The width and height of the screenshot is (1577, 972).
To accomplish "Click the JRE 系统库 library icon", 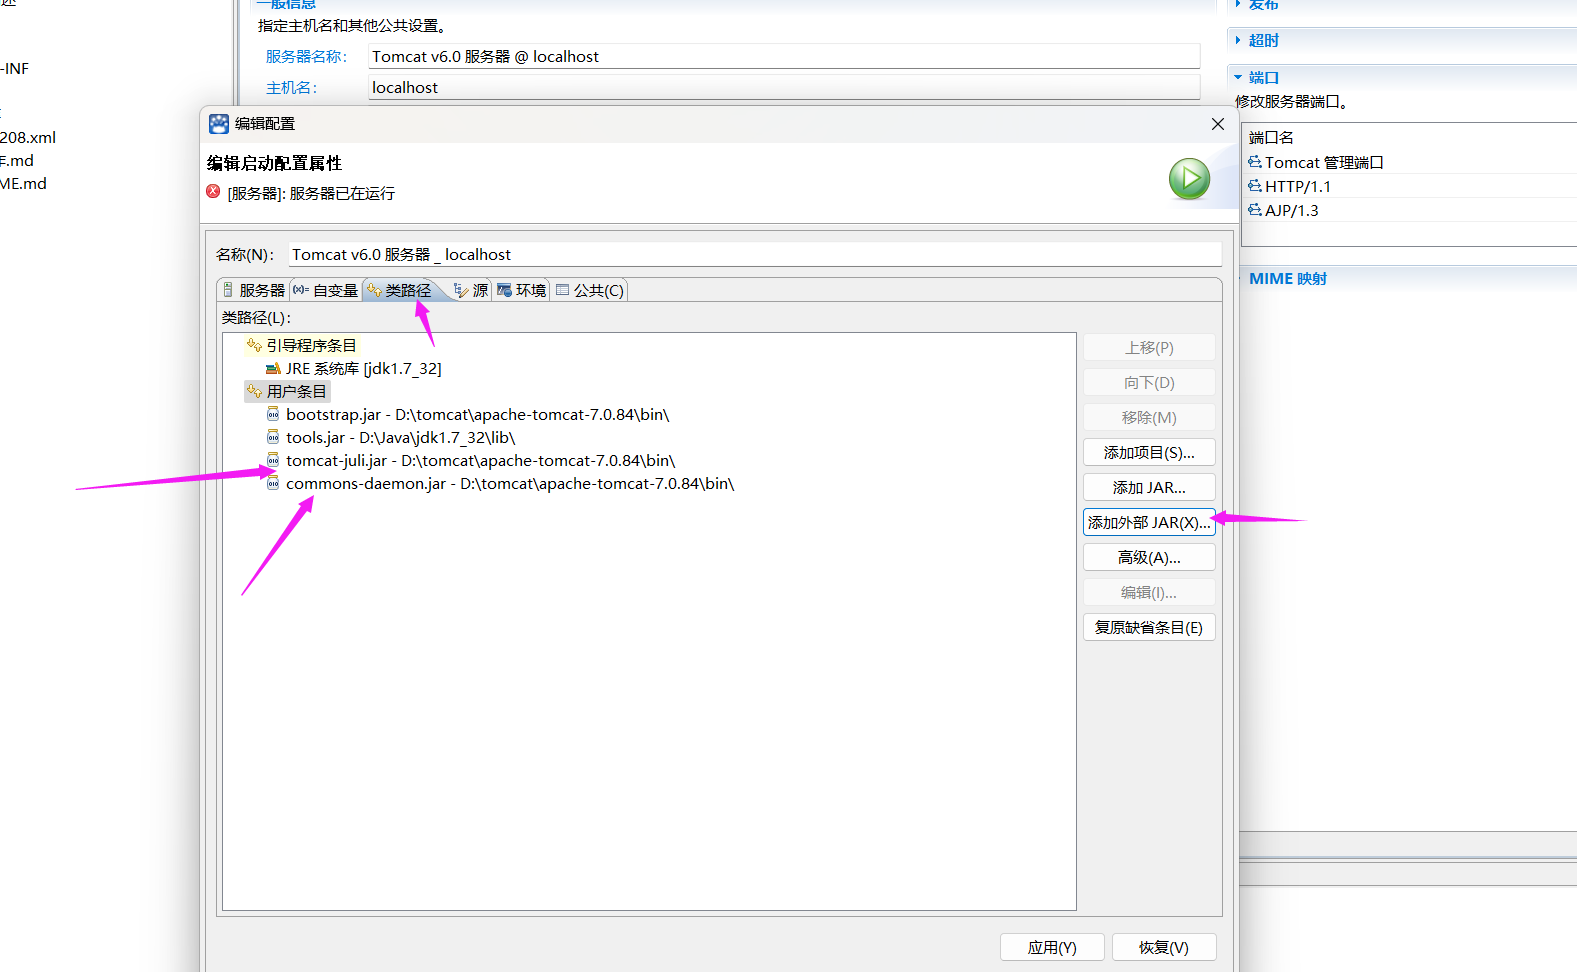I will point(273,368).
